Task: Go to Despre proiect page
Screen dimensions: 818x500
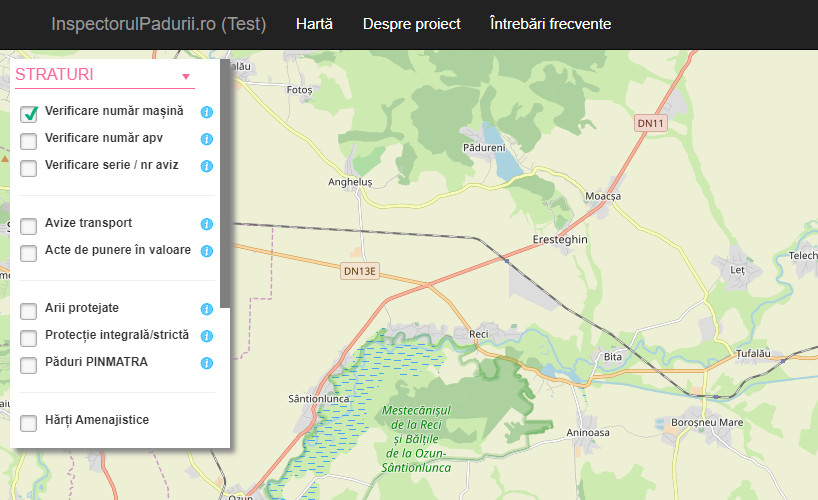Action: click(x=411, y=24)
